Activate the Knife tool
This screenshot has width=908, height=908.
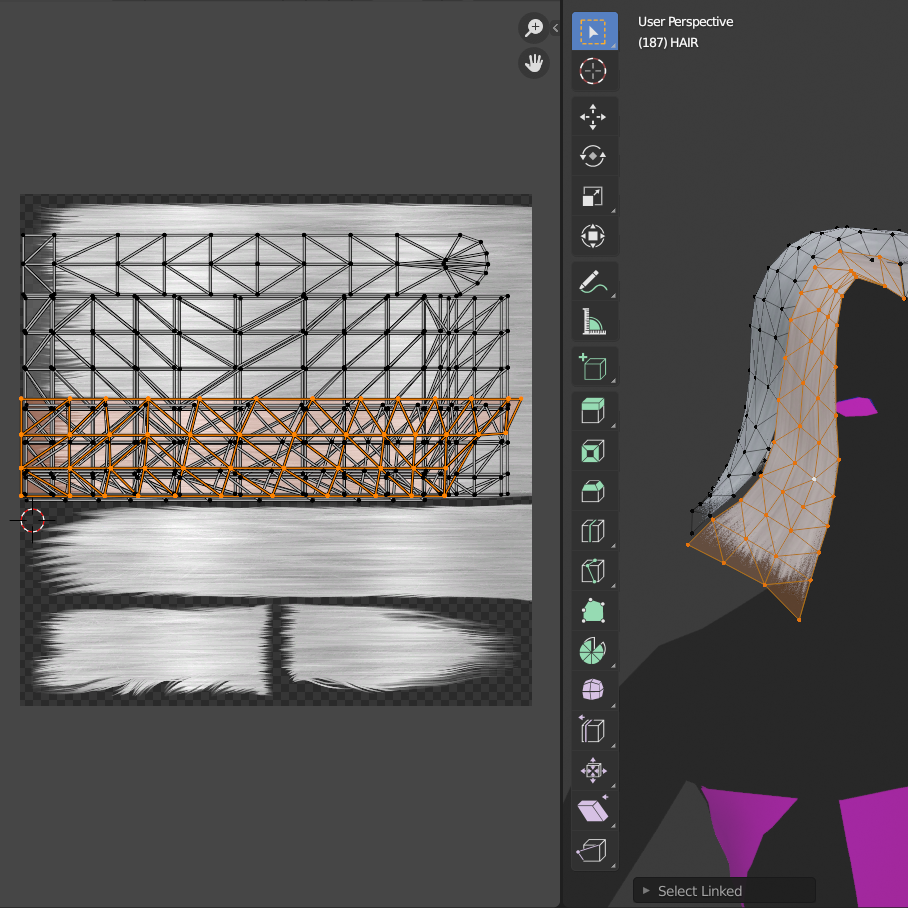pyautogui.click(x=594, y=570)
